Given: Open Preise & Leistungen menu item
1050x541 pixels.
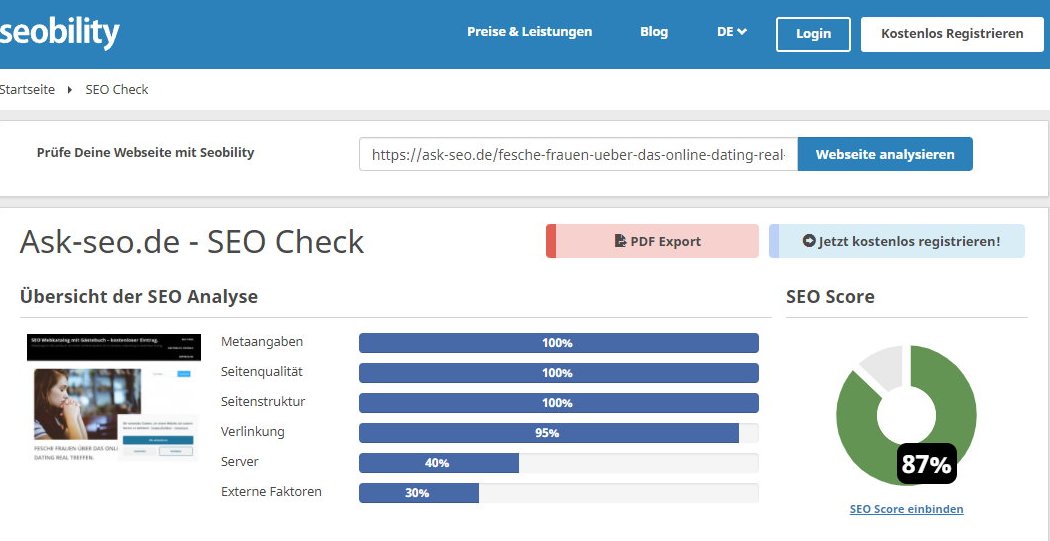Looking at the screenshot, I should click(530, 31).
